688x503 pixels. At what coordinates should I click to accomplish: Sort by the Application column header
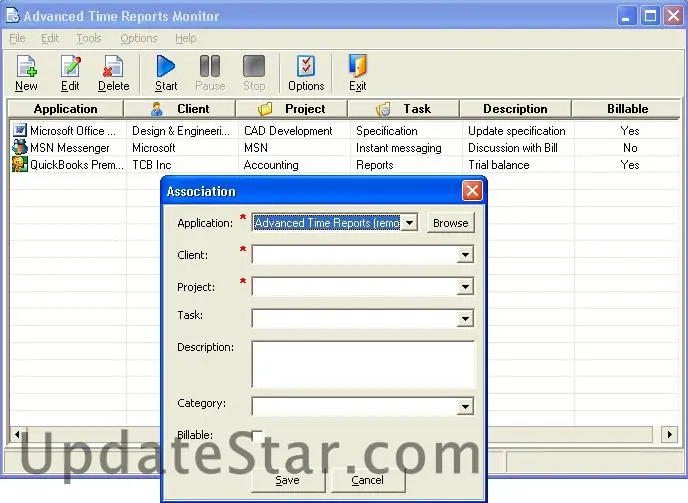(65, 109)
